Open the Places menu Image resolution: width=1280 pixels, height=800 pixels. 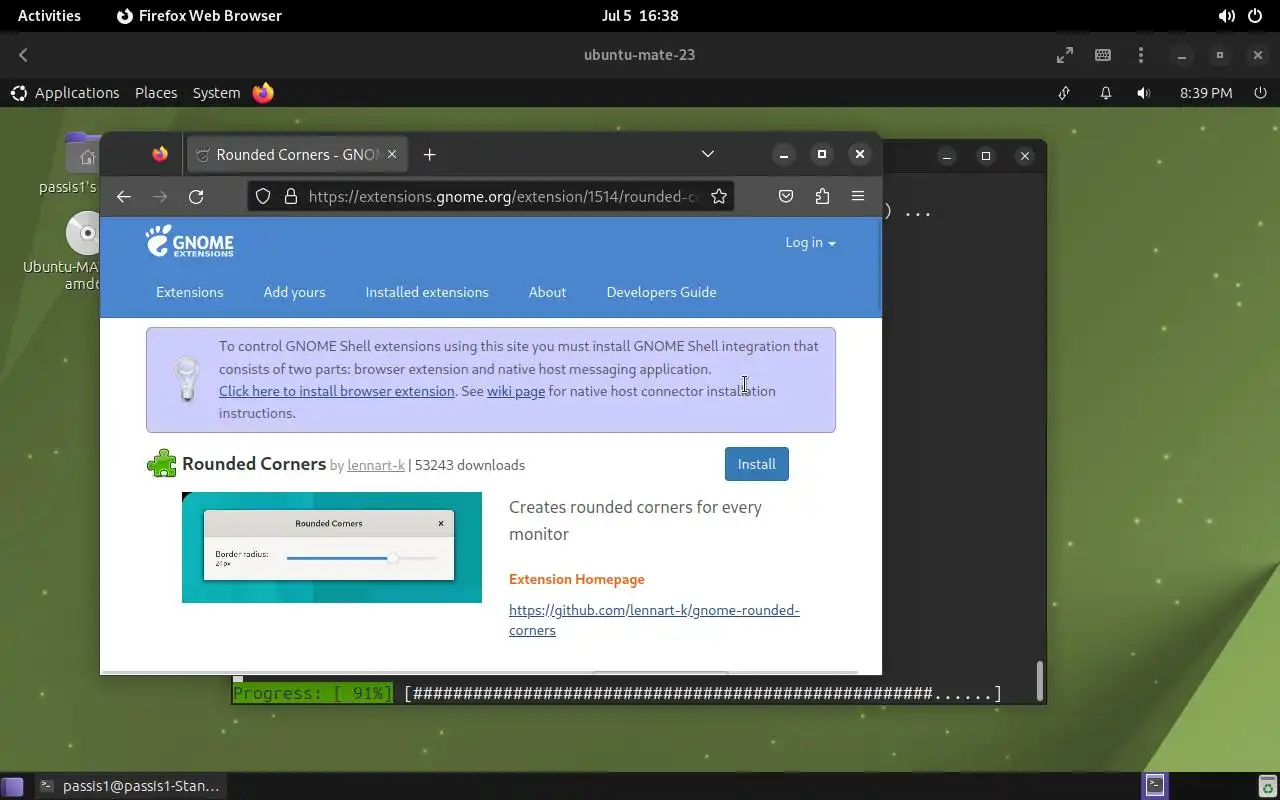(156, 93)
